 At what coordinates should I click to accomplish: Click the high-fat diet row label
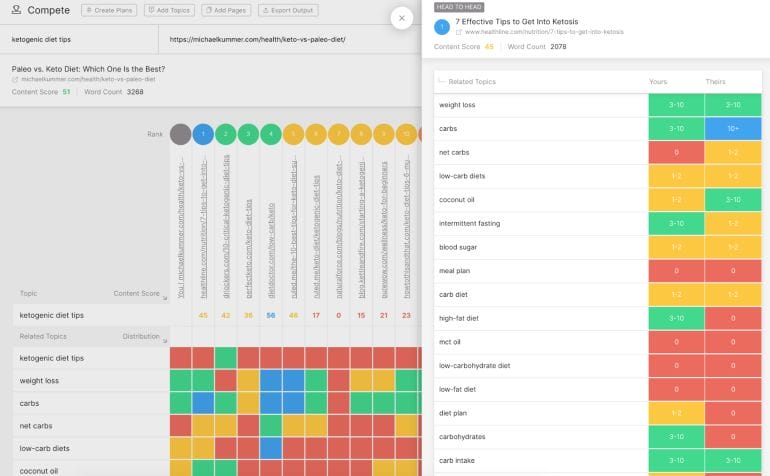459,318
